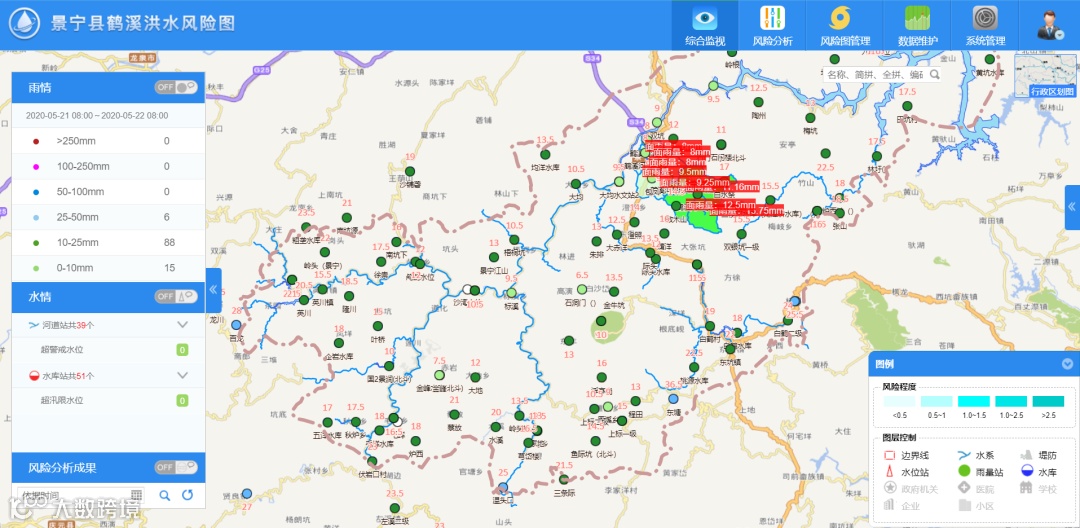Click the 超警戒水位 count badge
The image size is (1080, 528).
coord(183,350)
